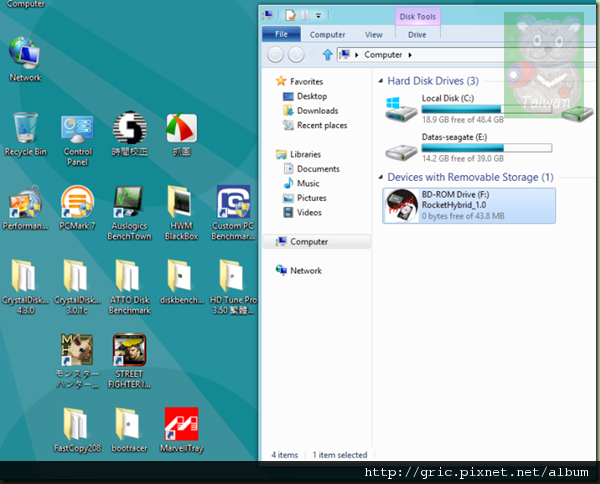Collapse the Hard Disk Drives group
Screen dimensions: 600x484
(x=380, y=81)
